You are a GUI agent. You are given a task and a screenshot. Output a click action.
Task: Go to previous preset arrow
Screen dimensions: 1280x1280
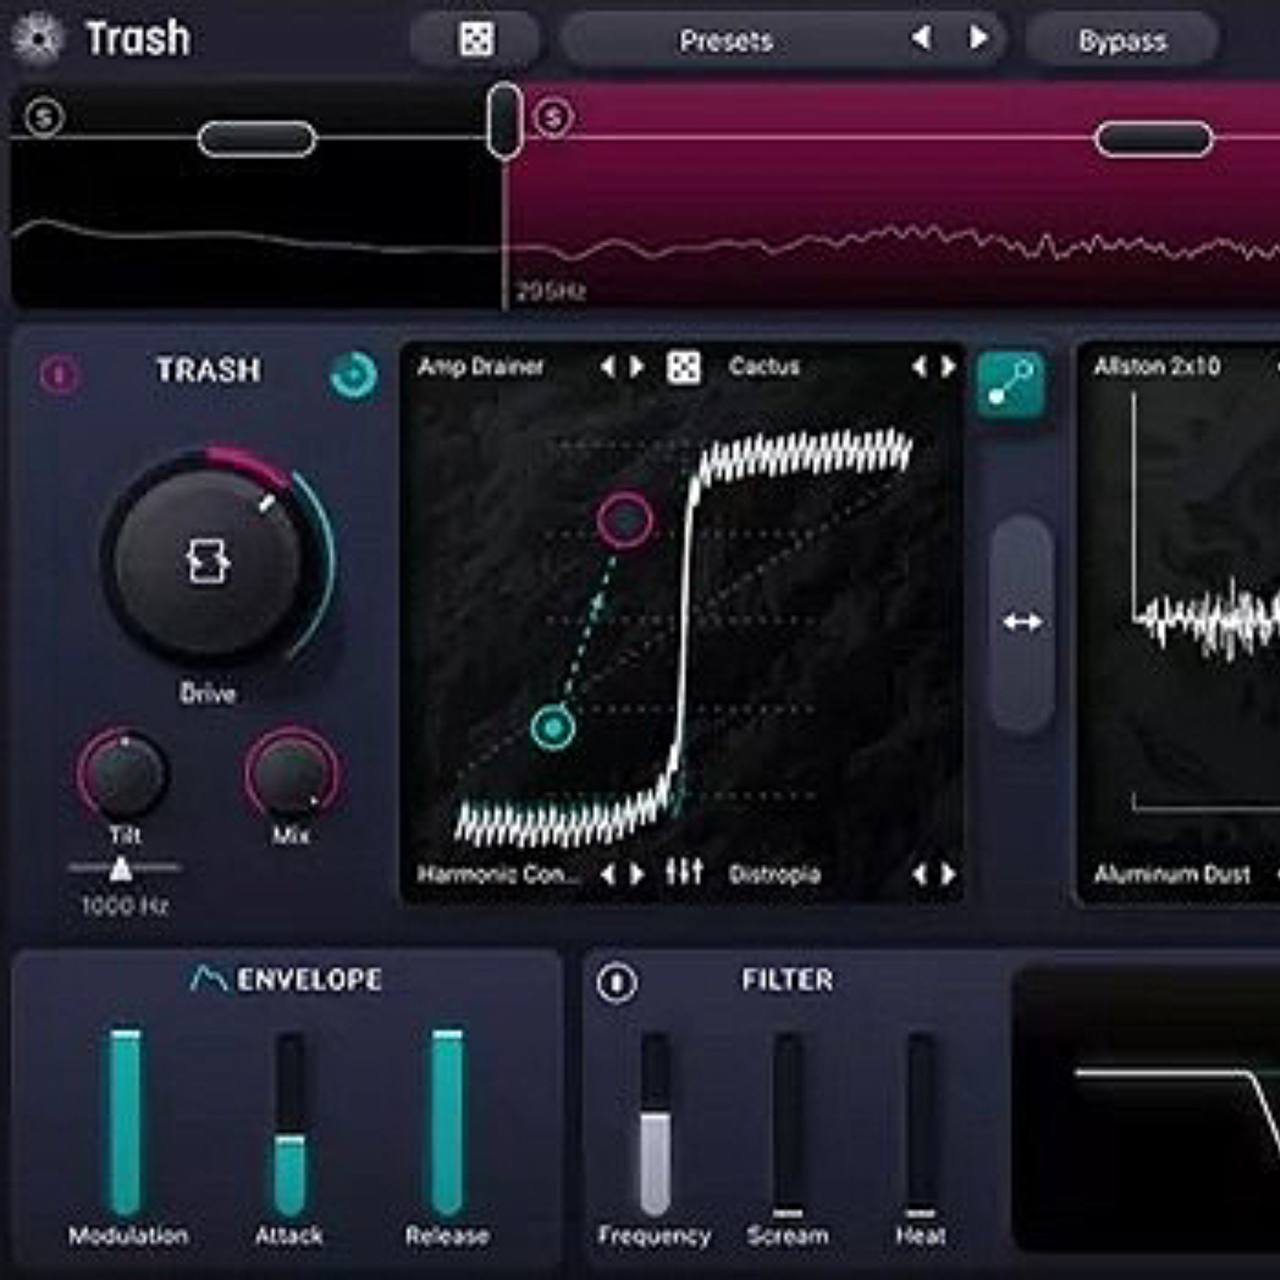(x=921, y=39)
